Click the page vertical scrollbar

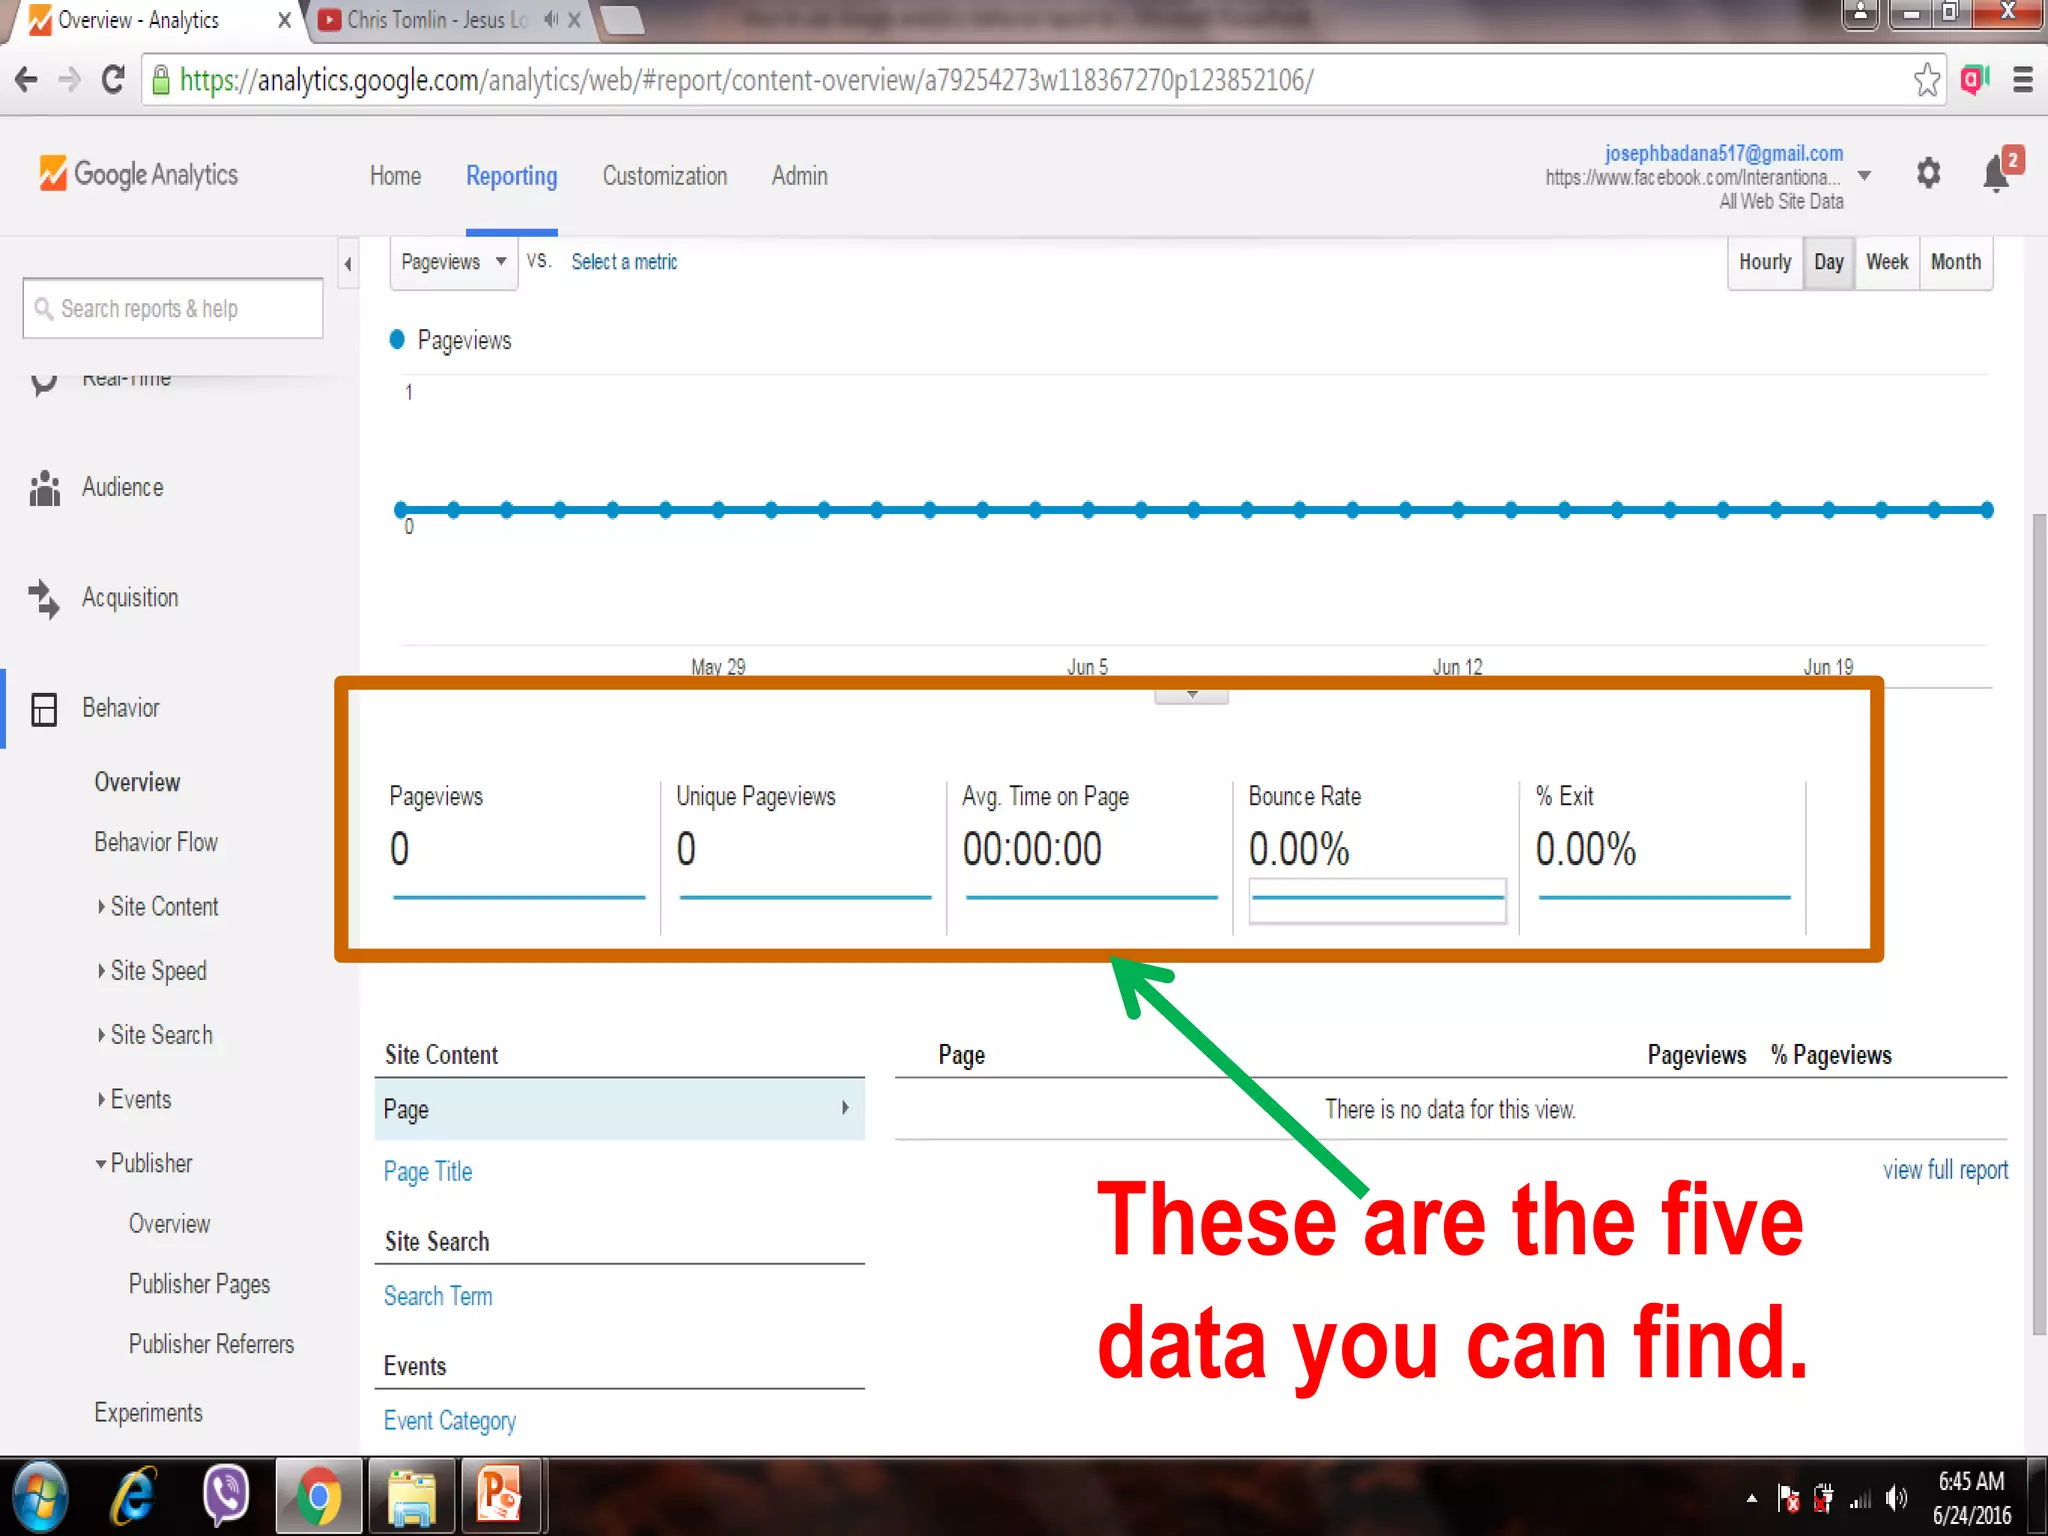point(2039,925)
